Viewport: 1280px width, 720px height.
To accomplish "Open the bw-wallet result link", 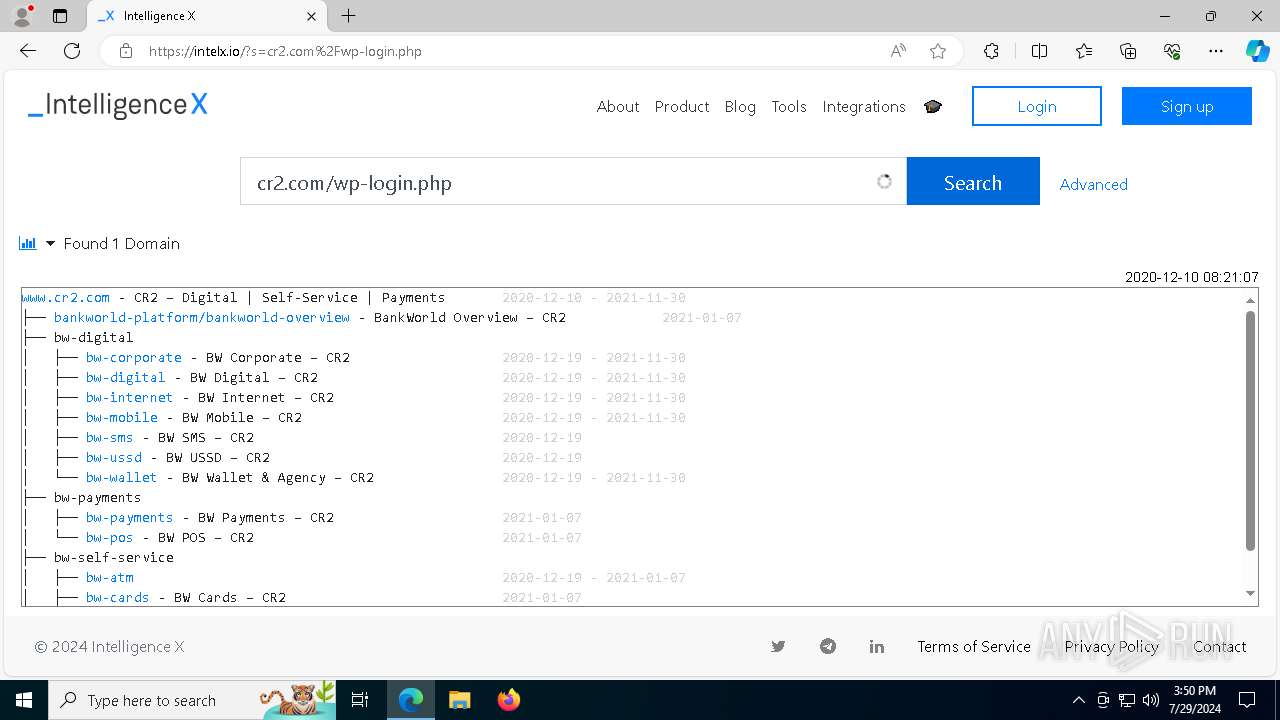I will 122,477.
